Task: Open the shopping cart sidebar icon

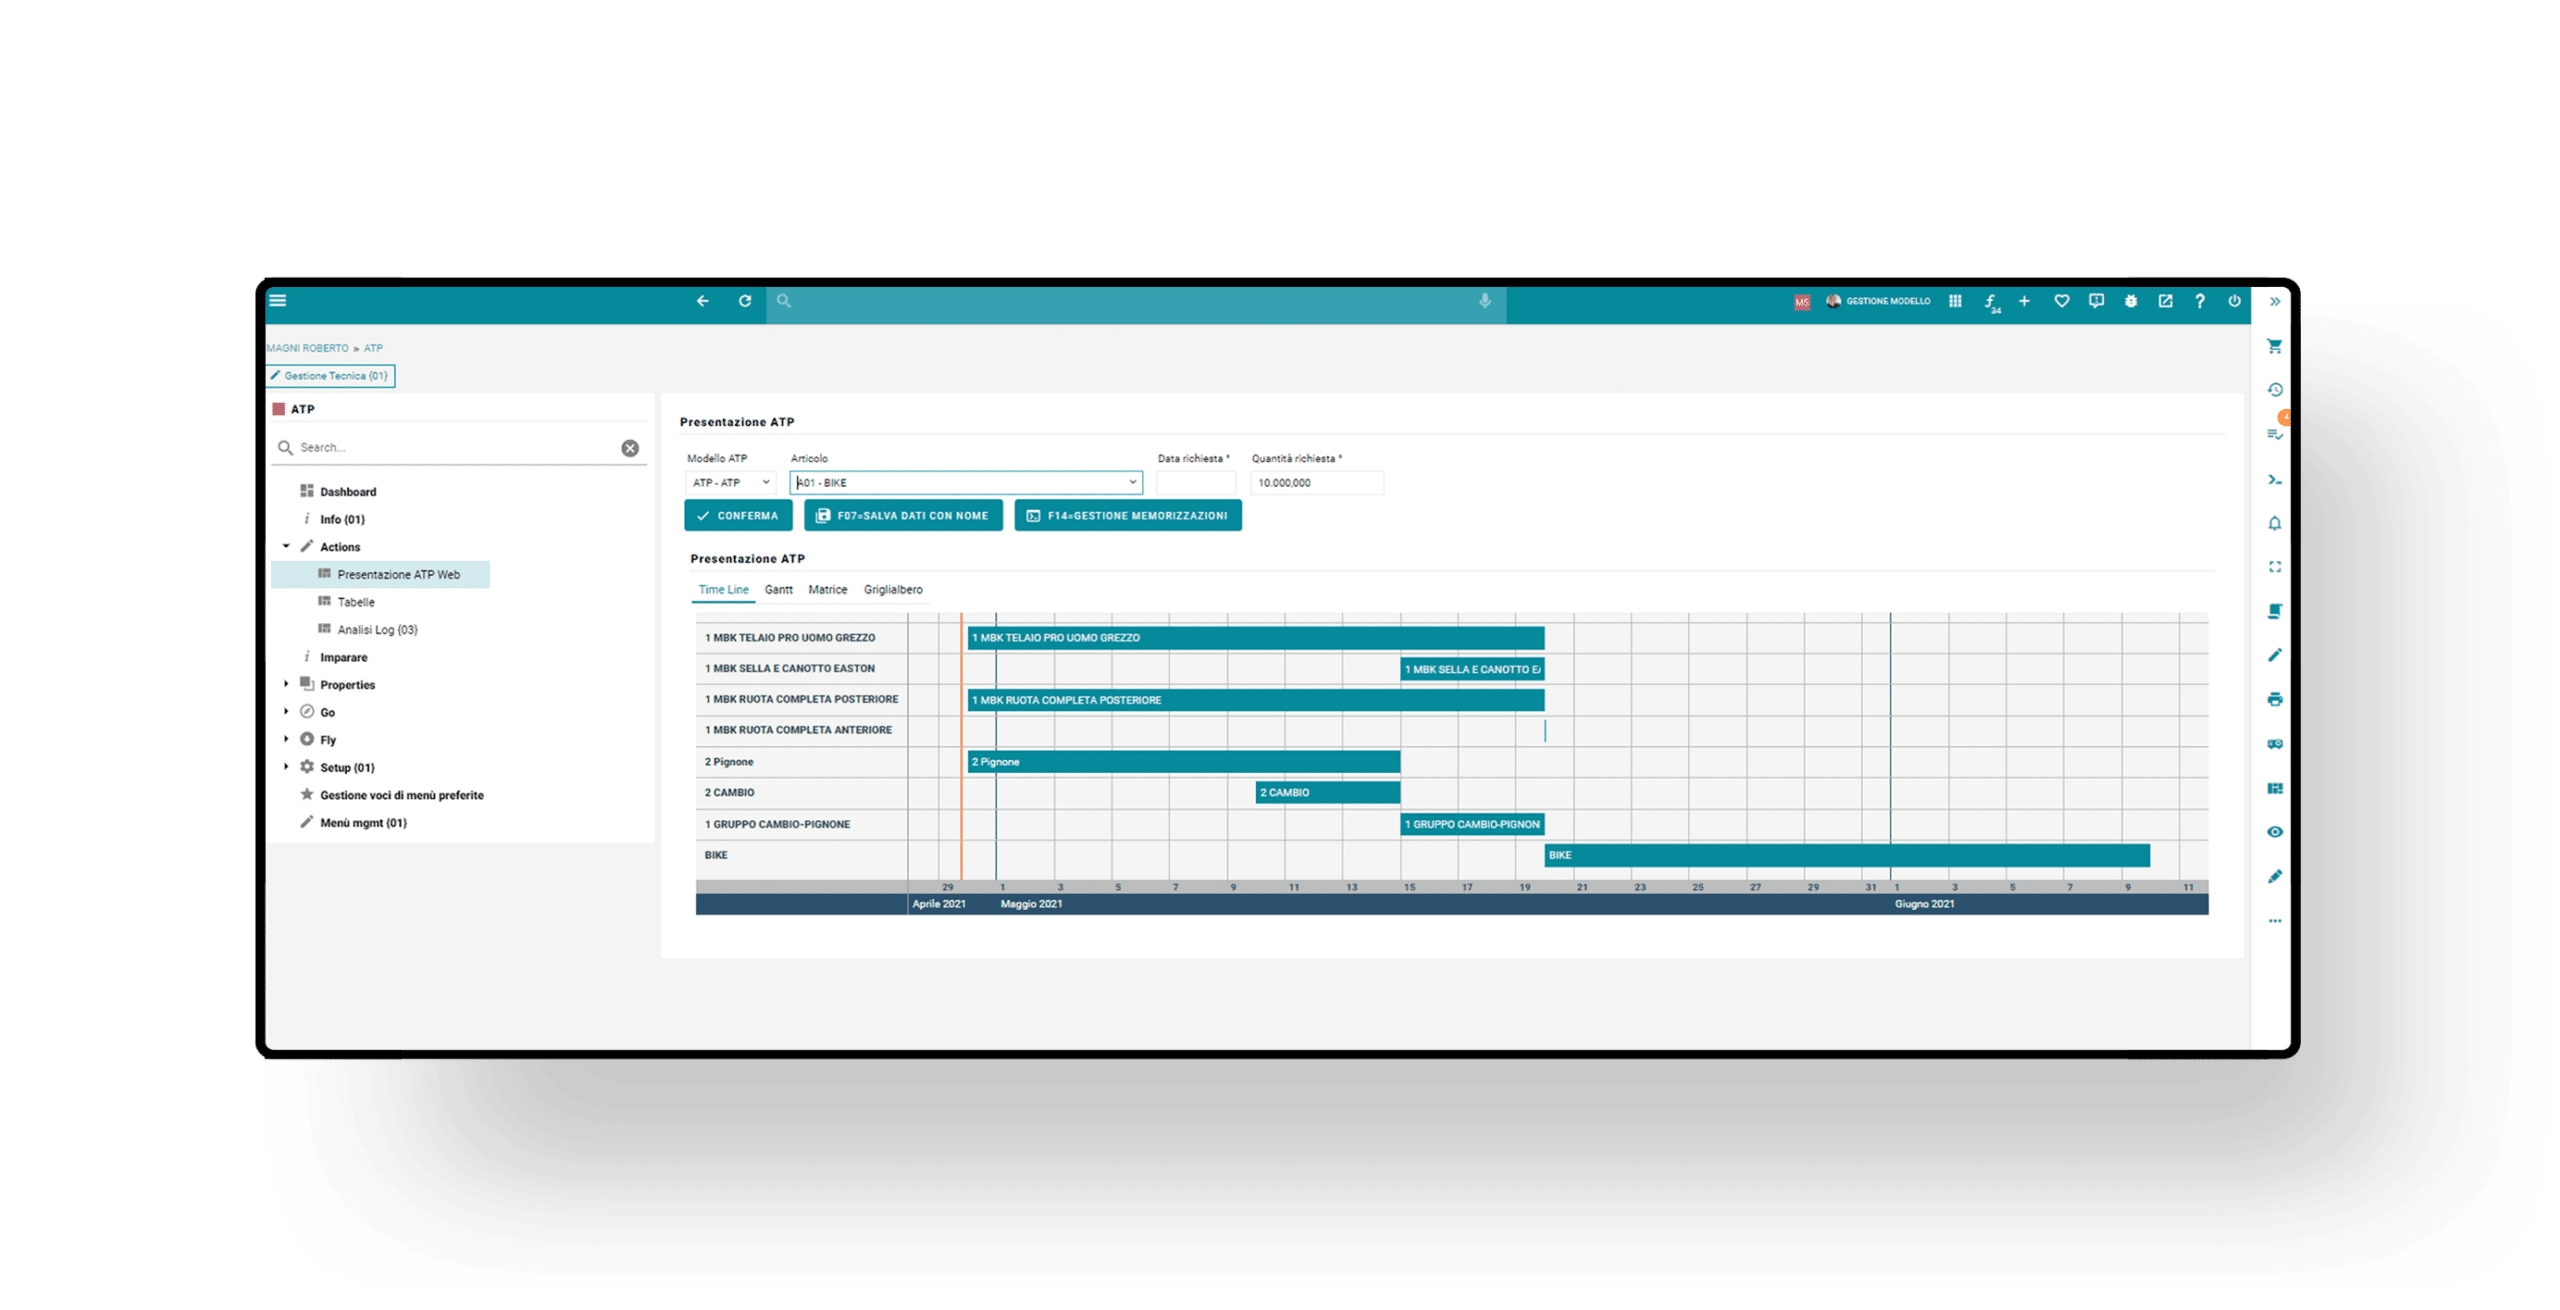Action: [2274, 346]
